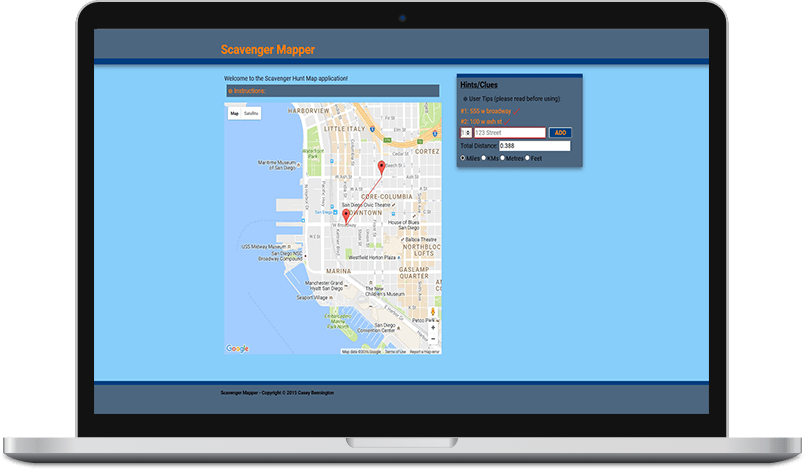Viewport: 804px width, 469px height.
Task: Click the CORE-COLUMBIA map label
Action: pyautogui.click(x=387, y=196)
